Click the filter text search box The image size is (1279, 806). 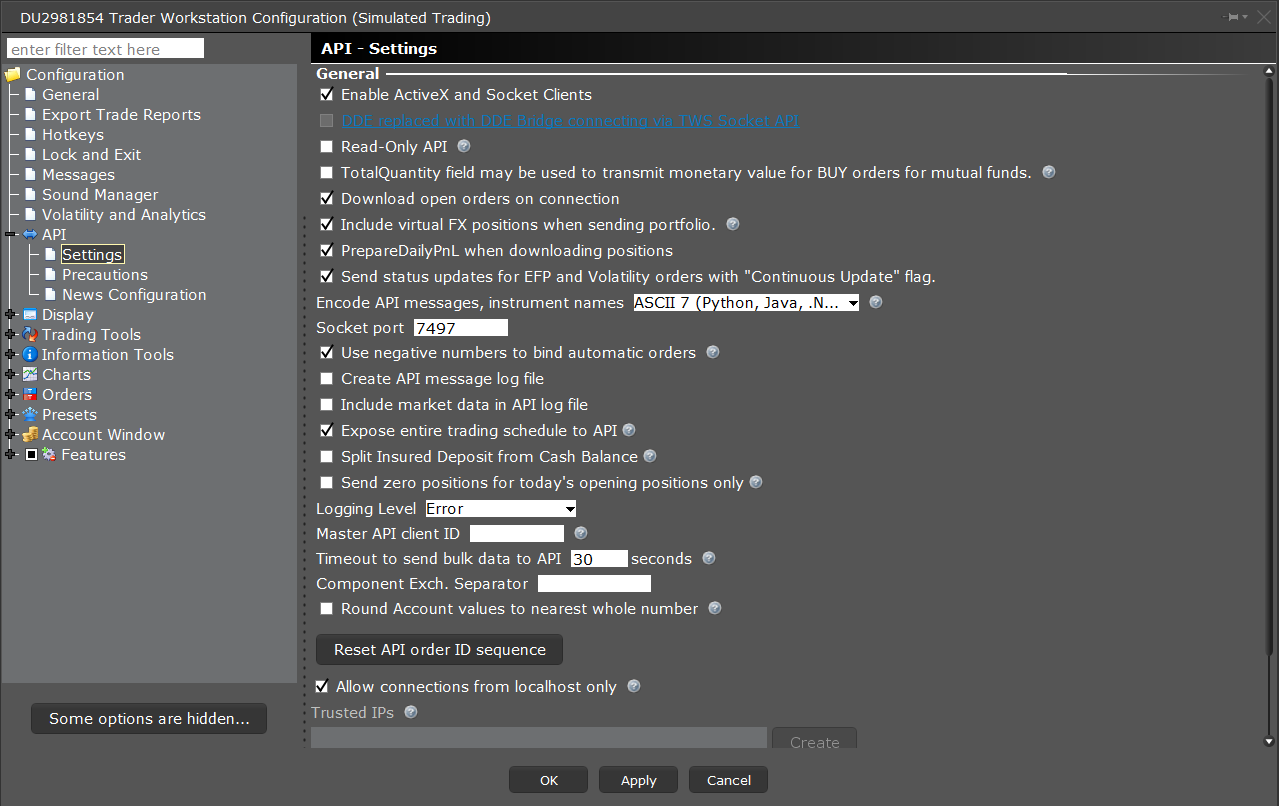[105, 49]
